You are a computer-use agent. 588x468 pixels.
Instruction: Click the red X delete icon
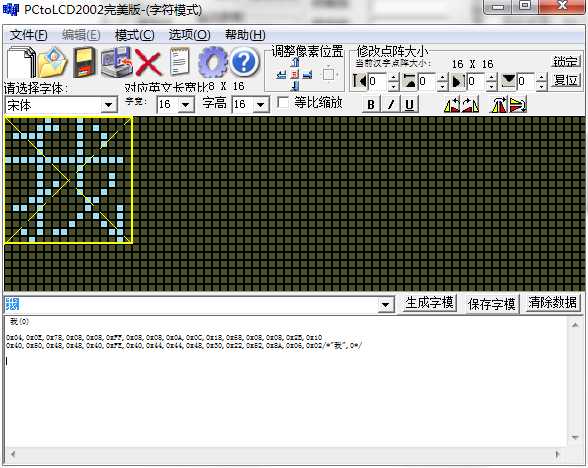148,63
